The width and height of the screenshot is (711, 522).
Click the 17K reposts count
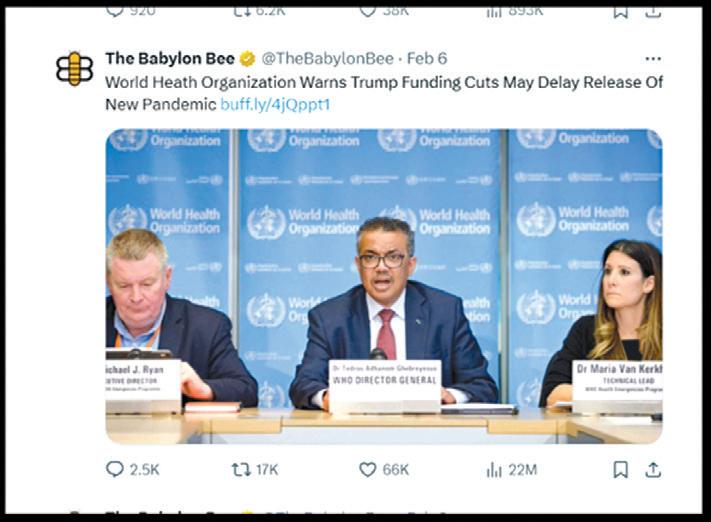pyautogui.click(x=267, y=470)
